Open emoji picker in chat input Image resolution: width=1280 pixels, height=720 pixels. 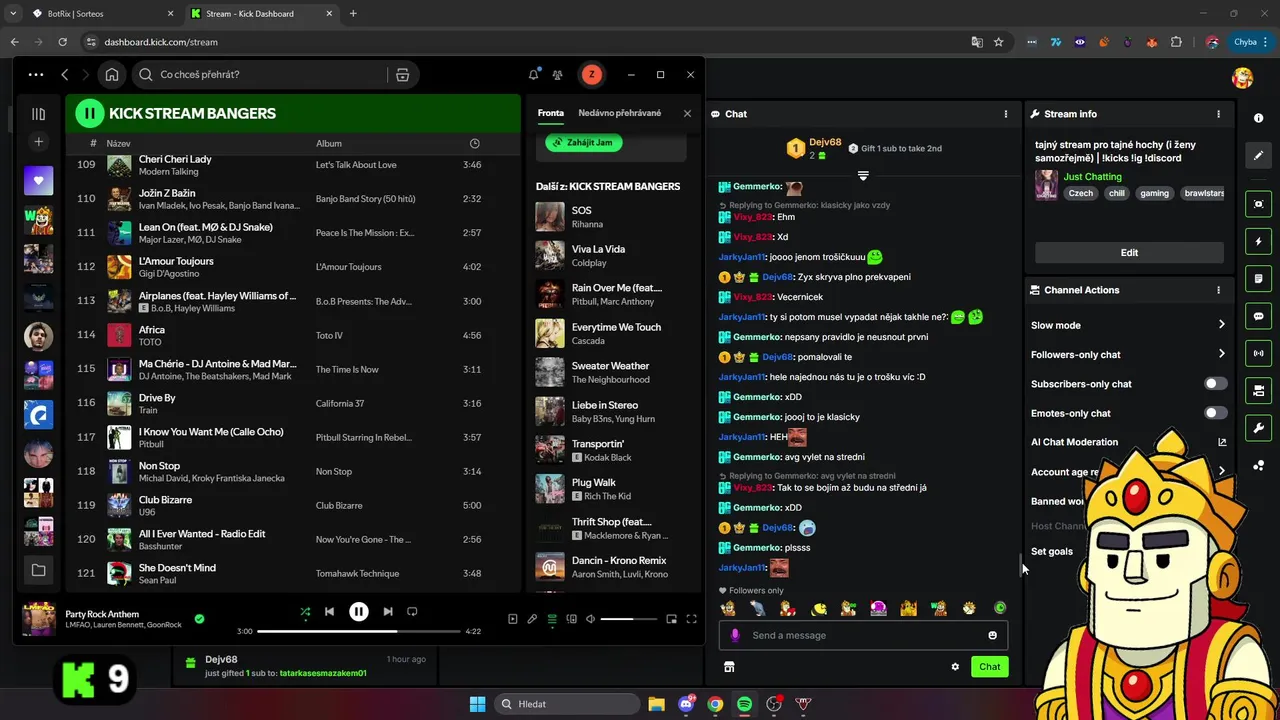click(x=992, y=635)
